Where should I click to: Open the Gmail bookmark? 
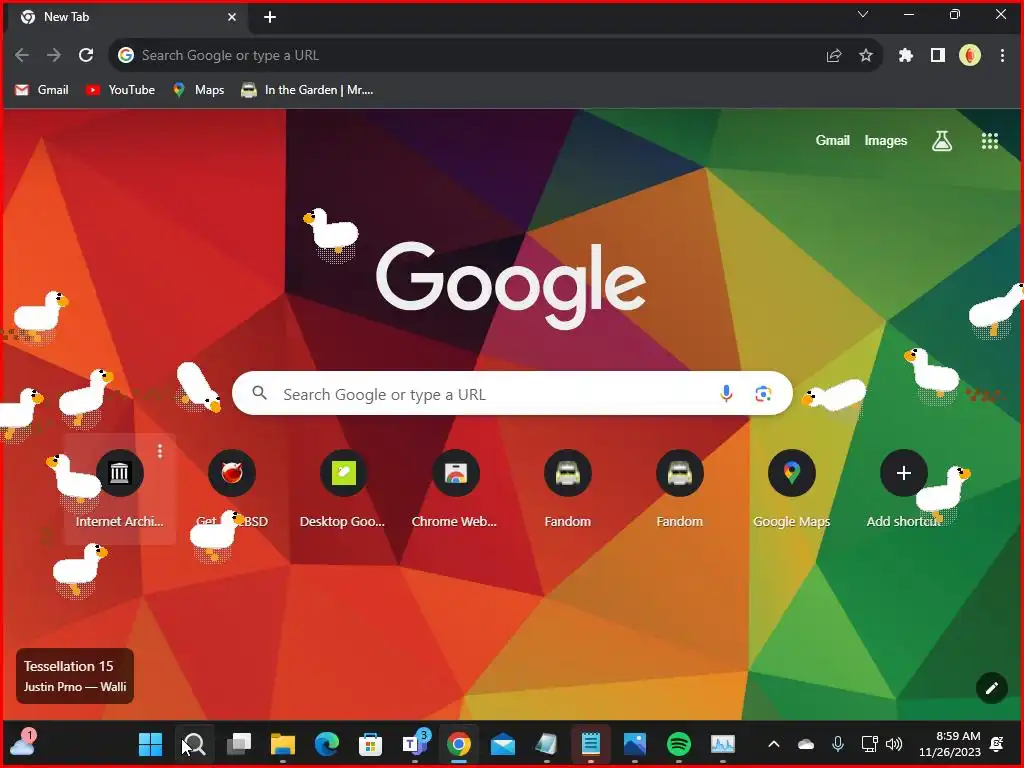[x=41, y=90]
